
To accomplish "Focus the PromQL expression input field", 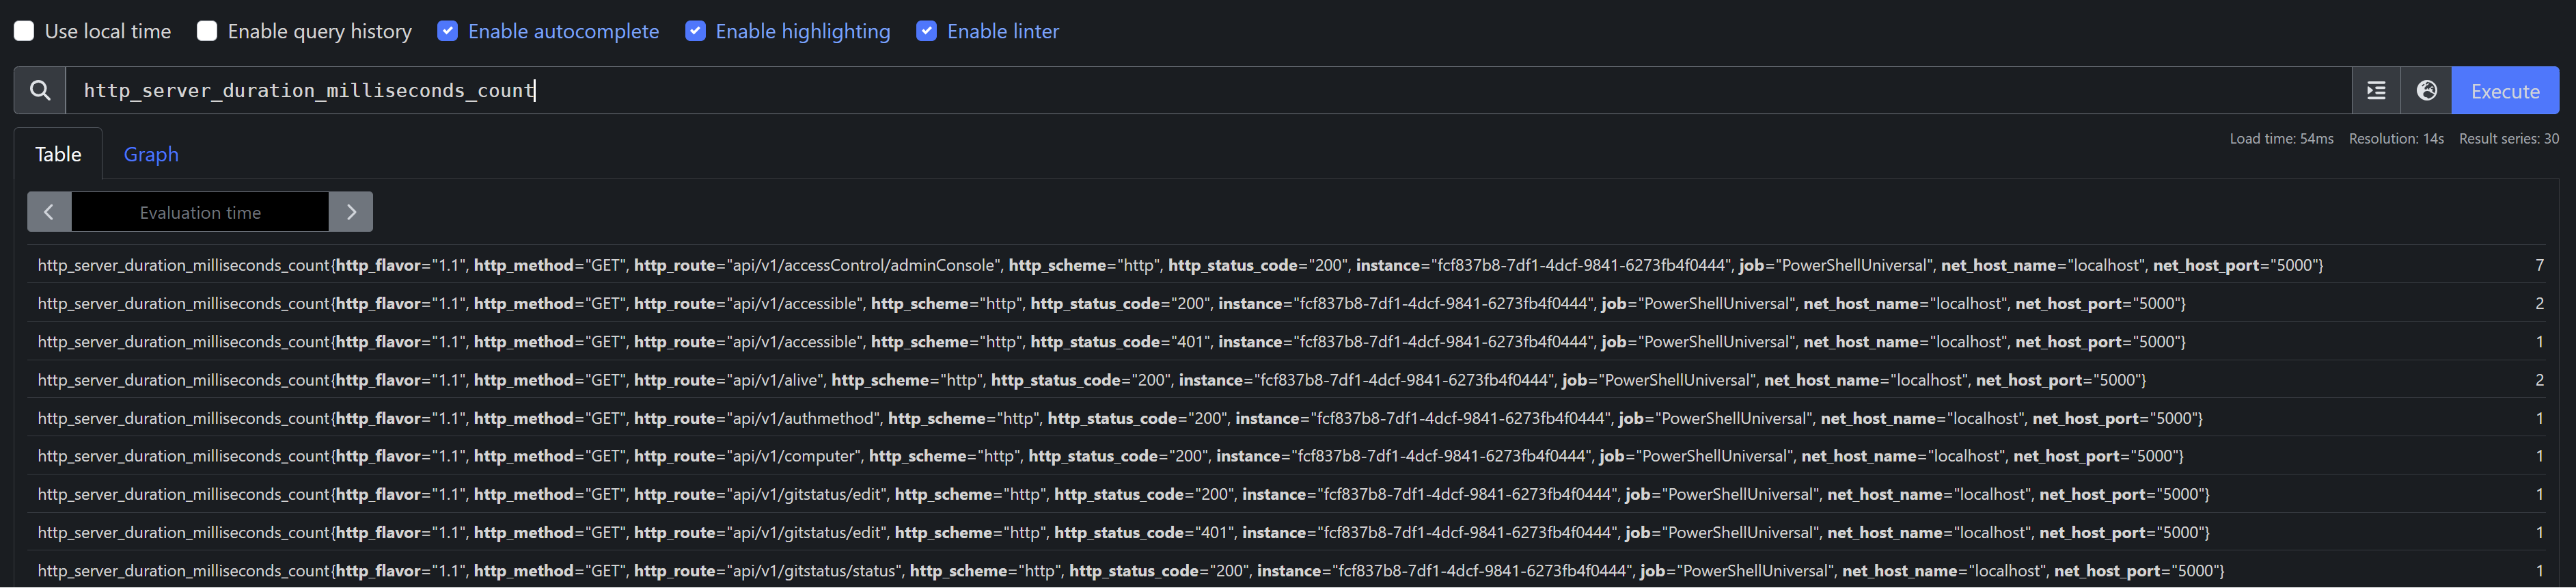I will [x=1200, y=91].
